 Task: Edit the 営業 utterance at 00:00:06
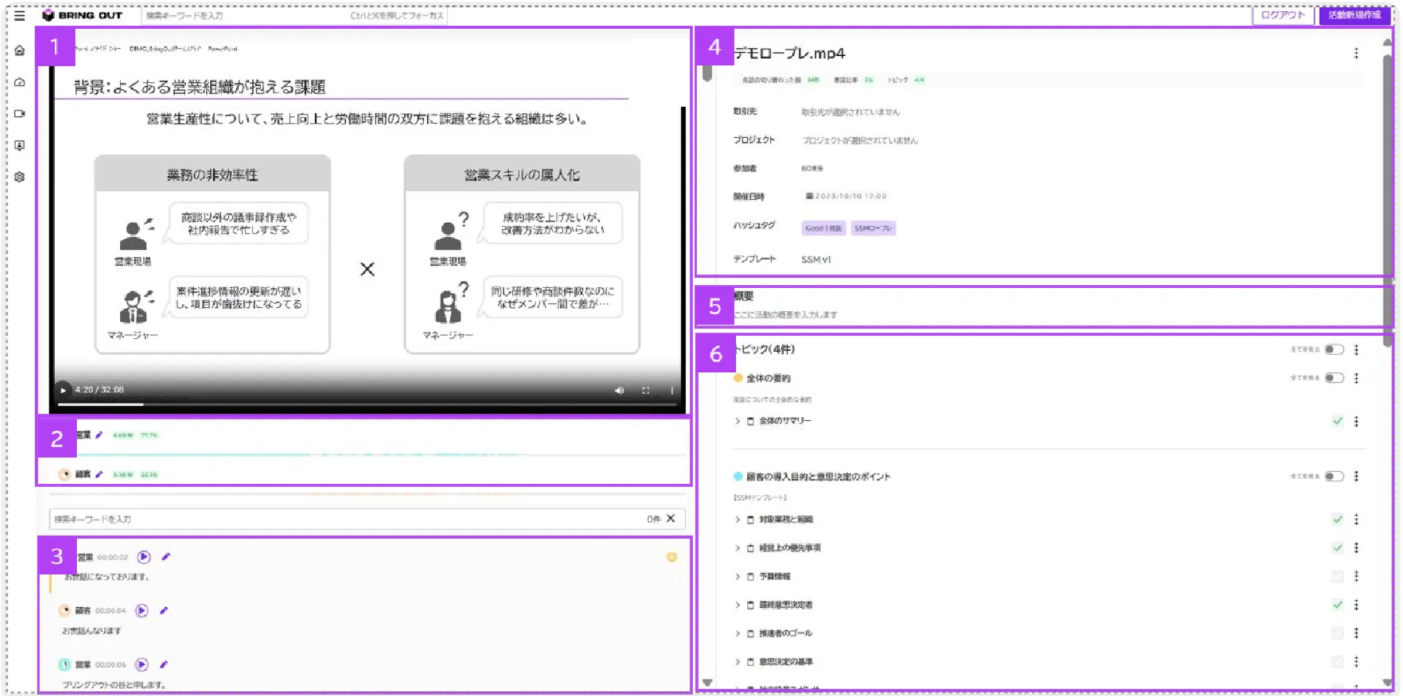164,664
